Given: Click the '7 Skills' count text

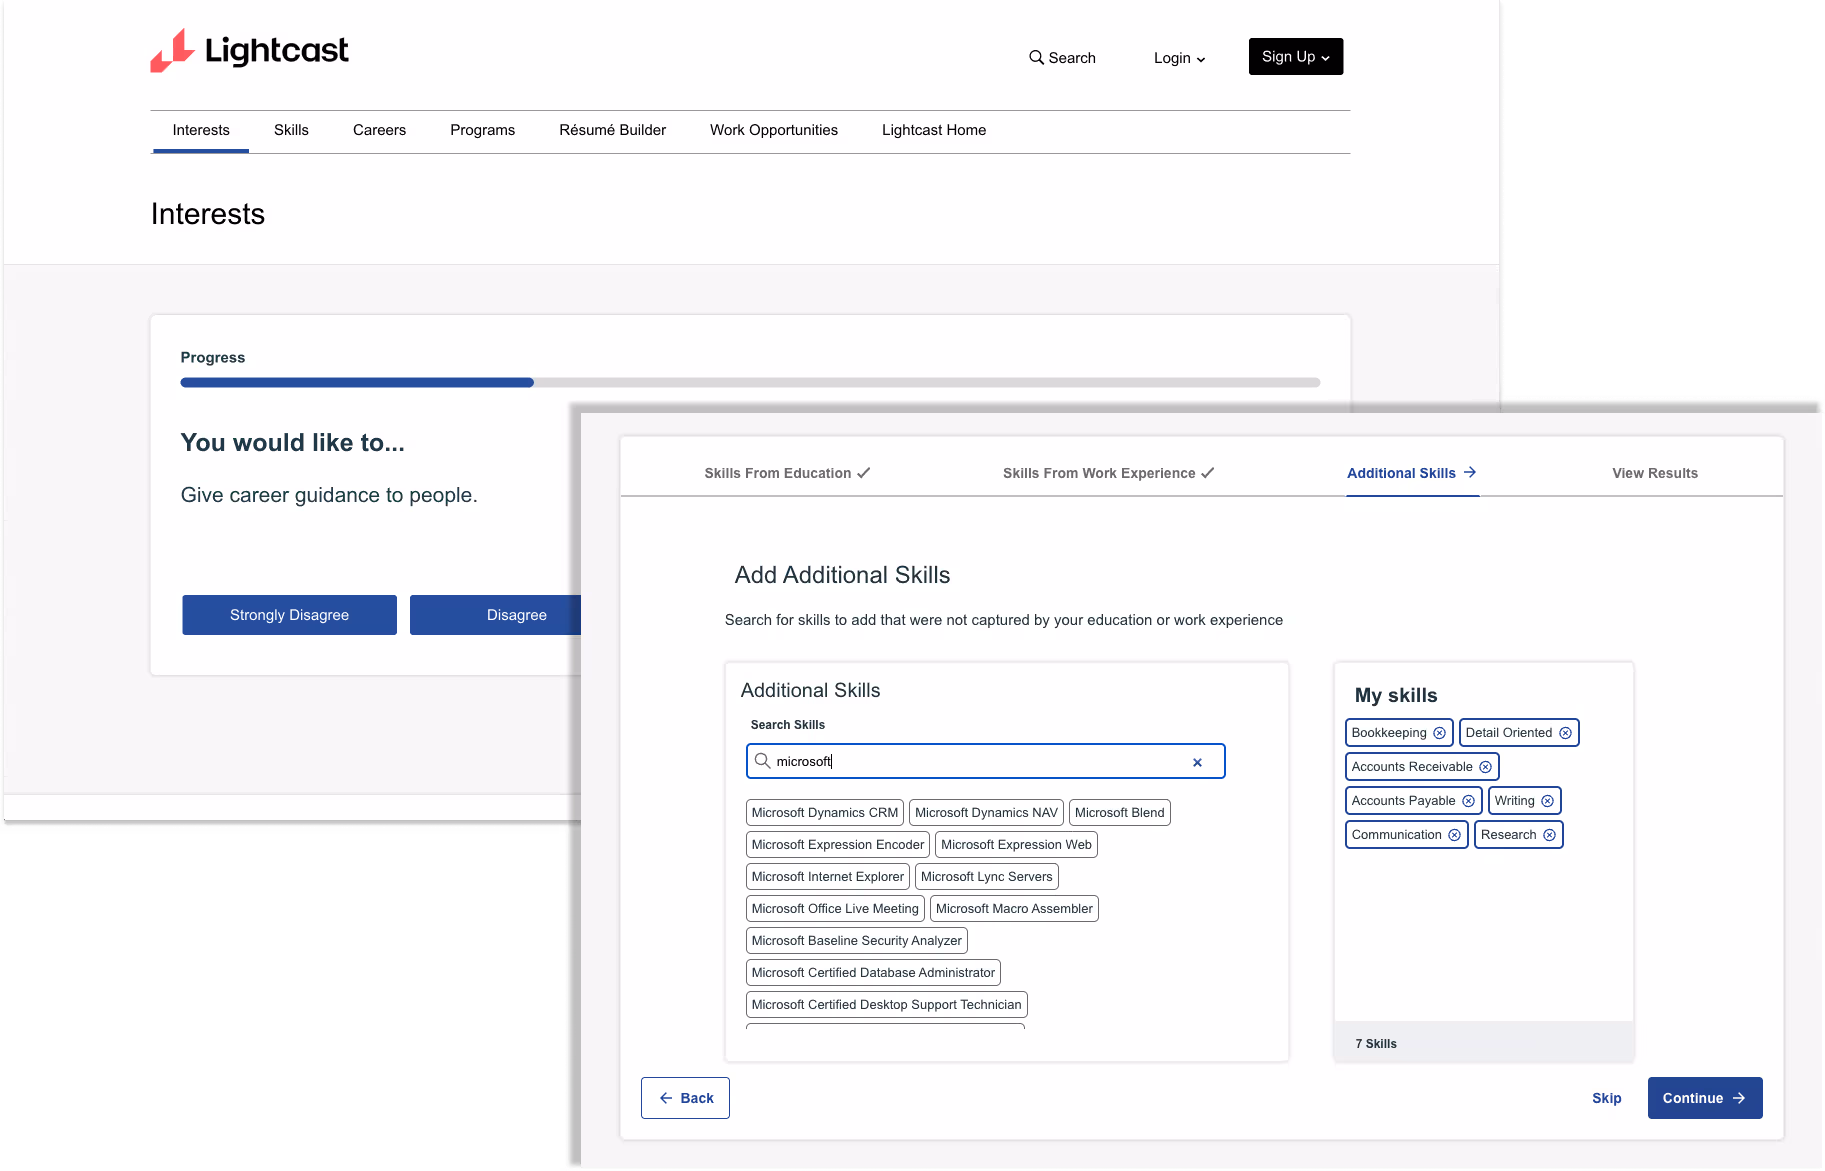Looking at the screenshot, I should click(1376, 1044).
